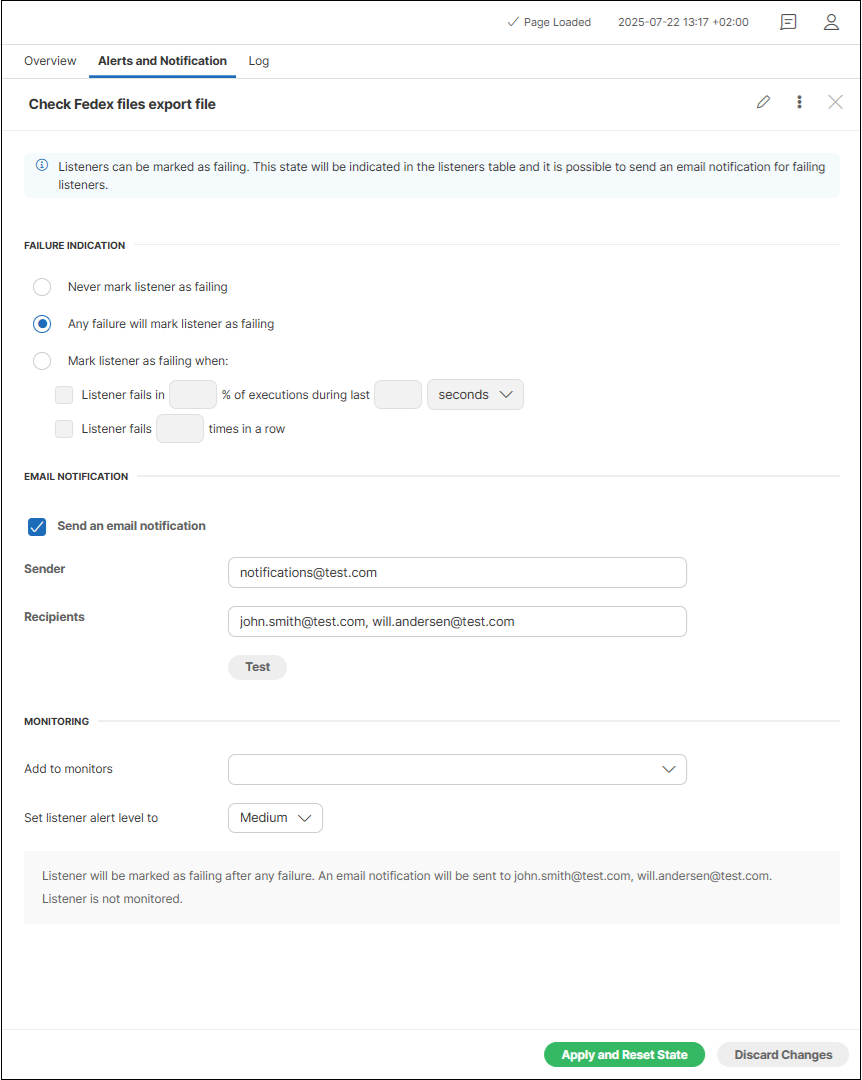Image resolution: width=862 pixels, height=1080 pixels.
Task: Open the Medium alert level dropdown
Action: (275, 818)
